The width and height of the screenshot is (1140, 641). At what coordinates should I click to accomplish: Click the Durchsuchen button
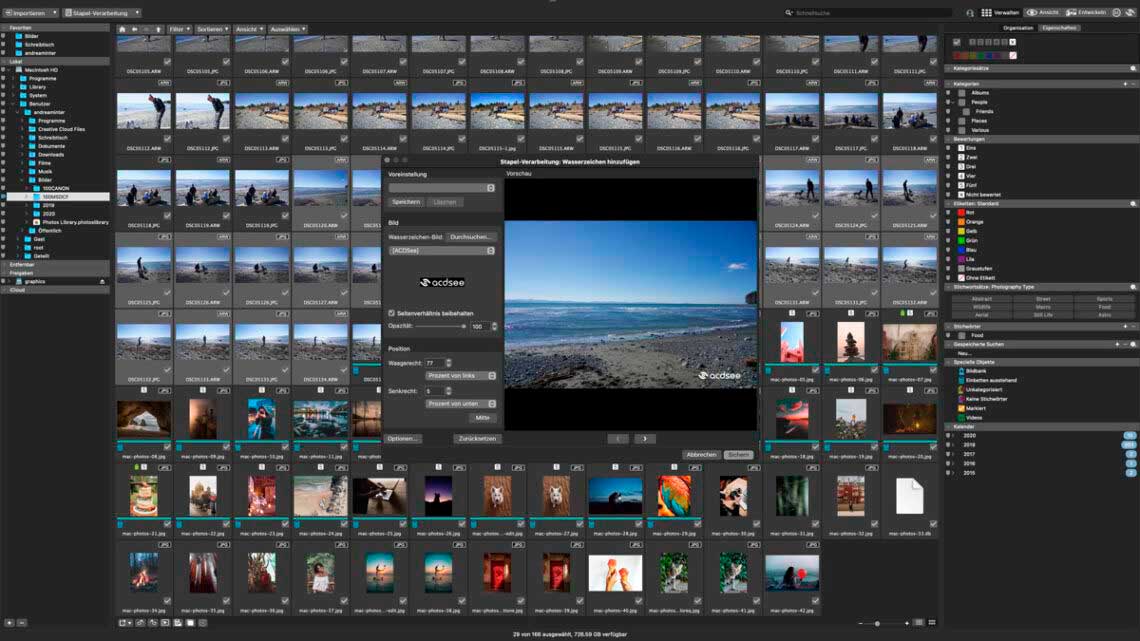[x=471, y=237]
